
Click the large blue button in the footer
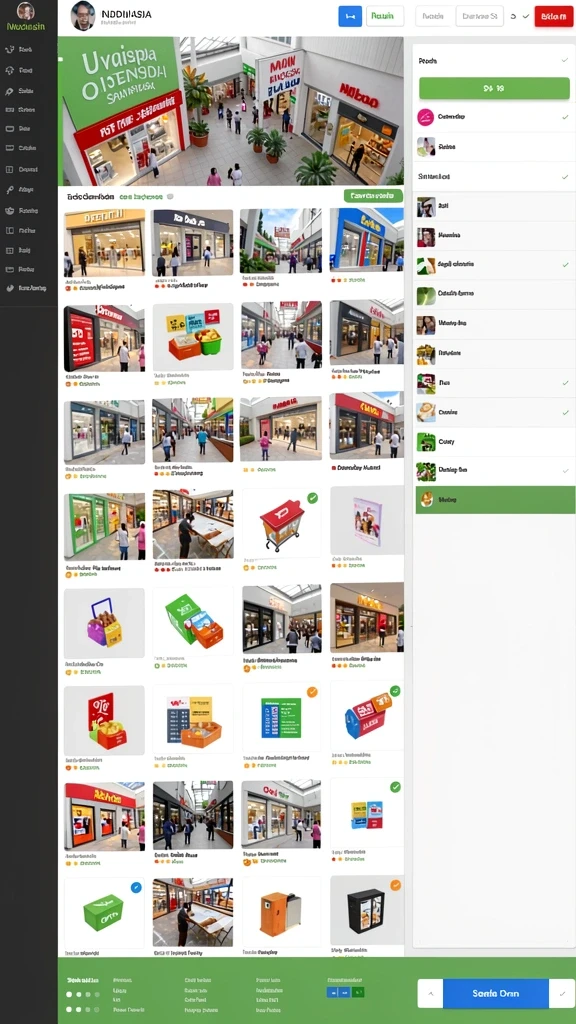click(x=496, y=993)
